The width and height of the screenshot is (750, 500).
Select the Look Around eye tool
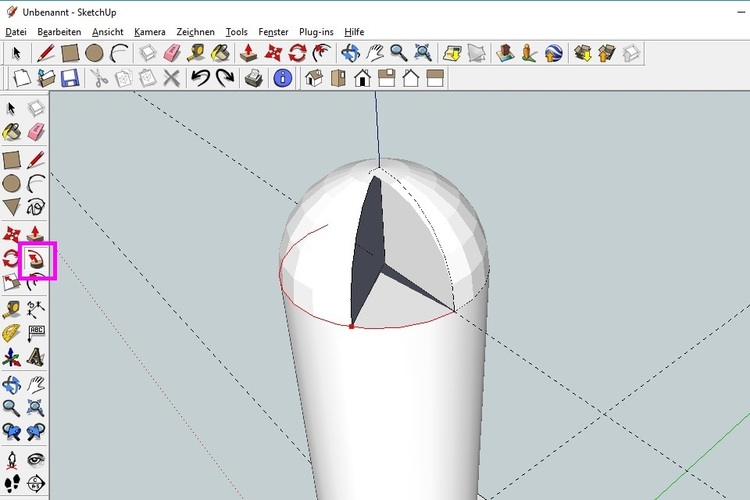[36, 460]
